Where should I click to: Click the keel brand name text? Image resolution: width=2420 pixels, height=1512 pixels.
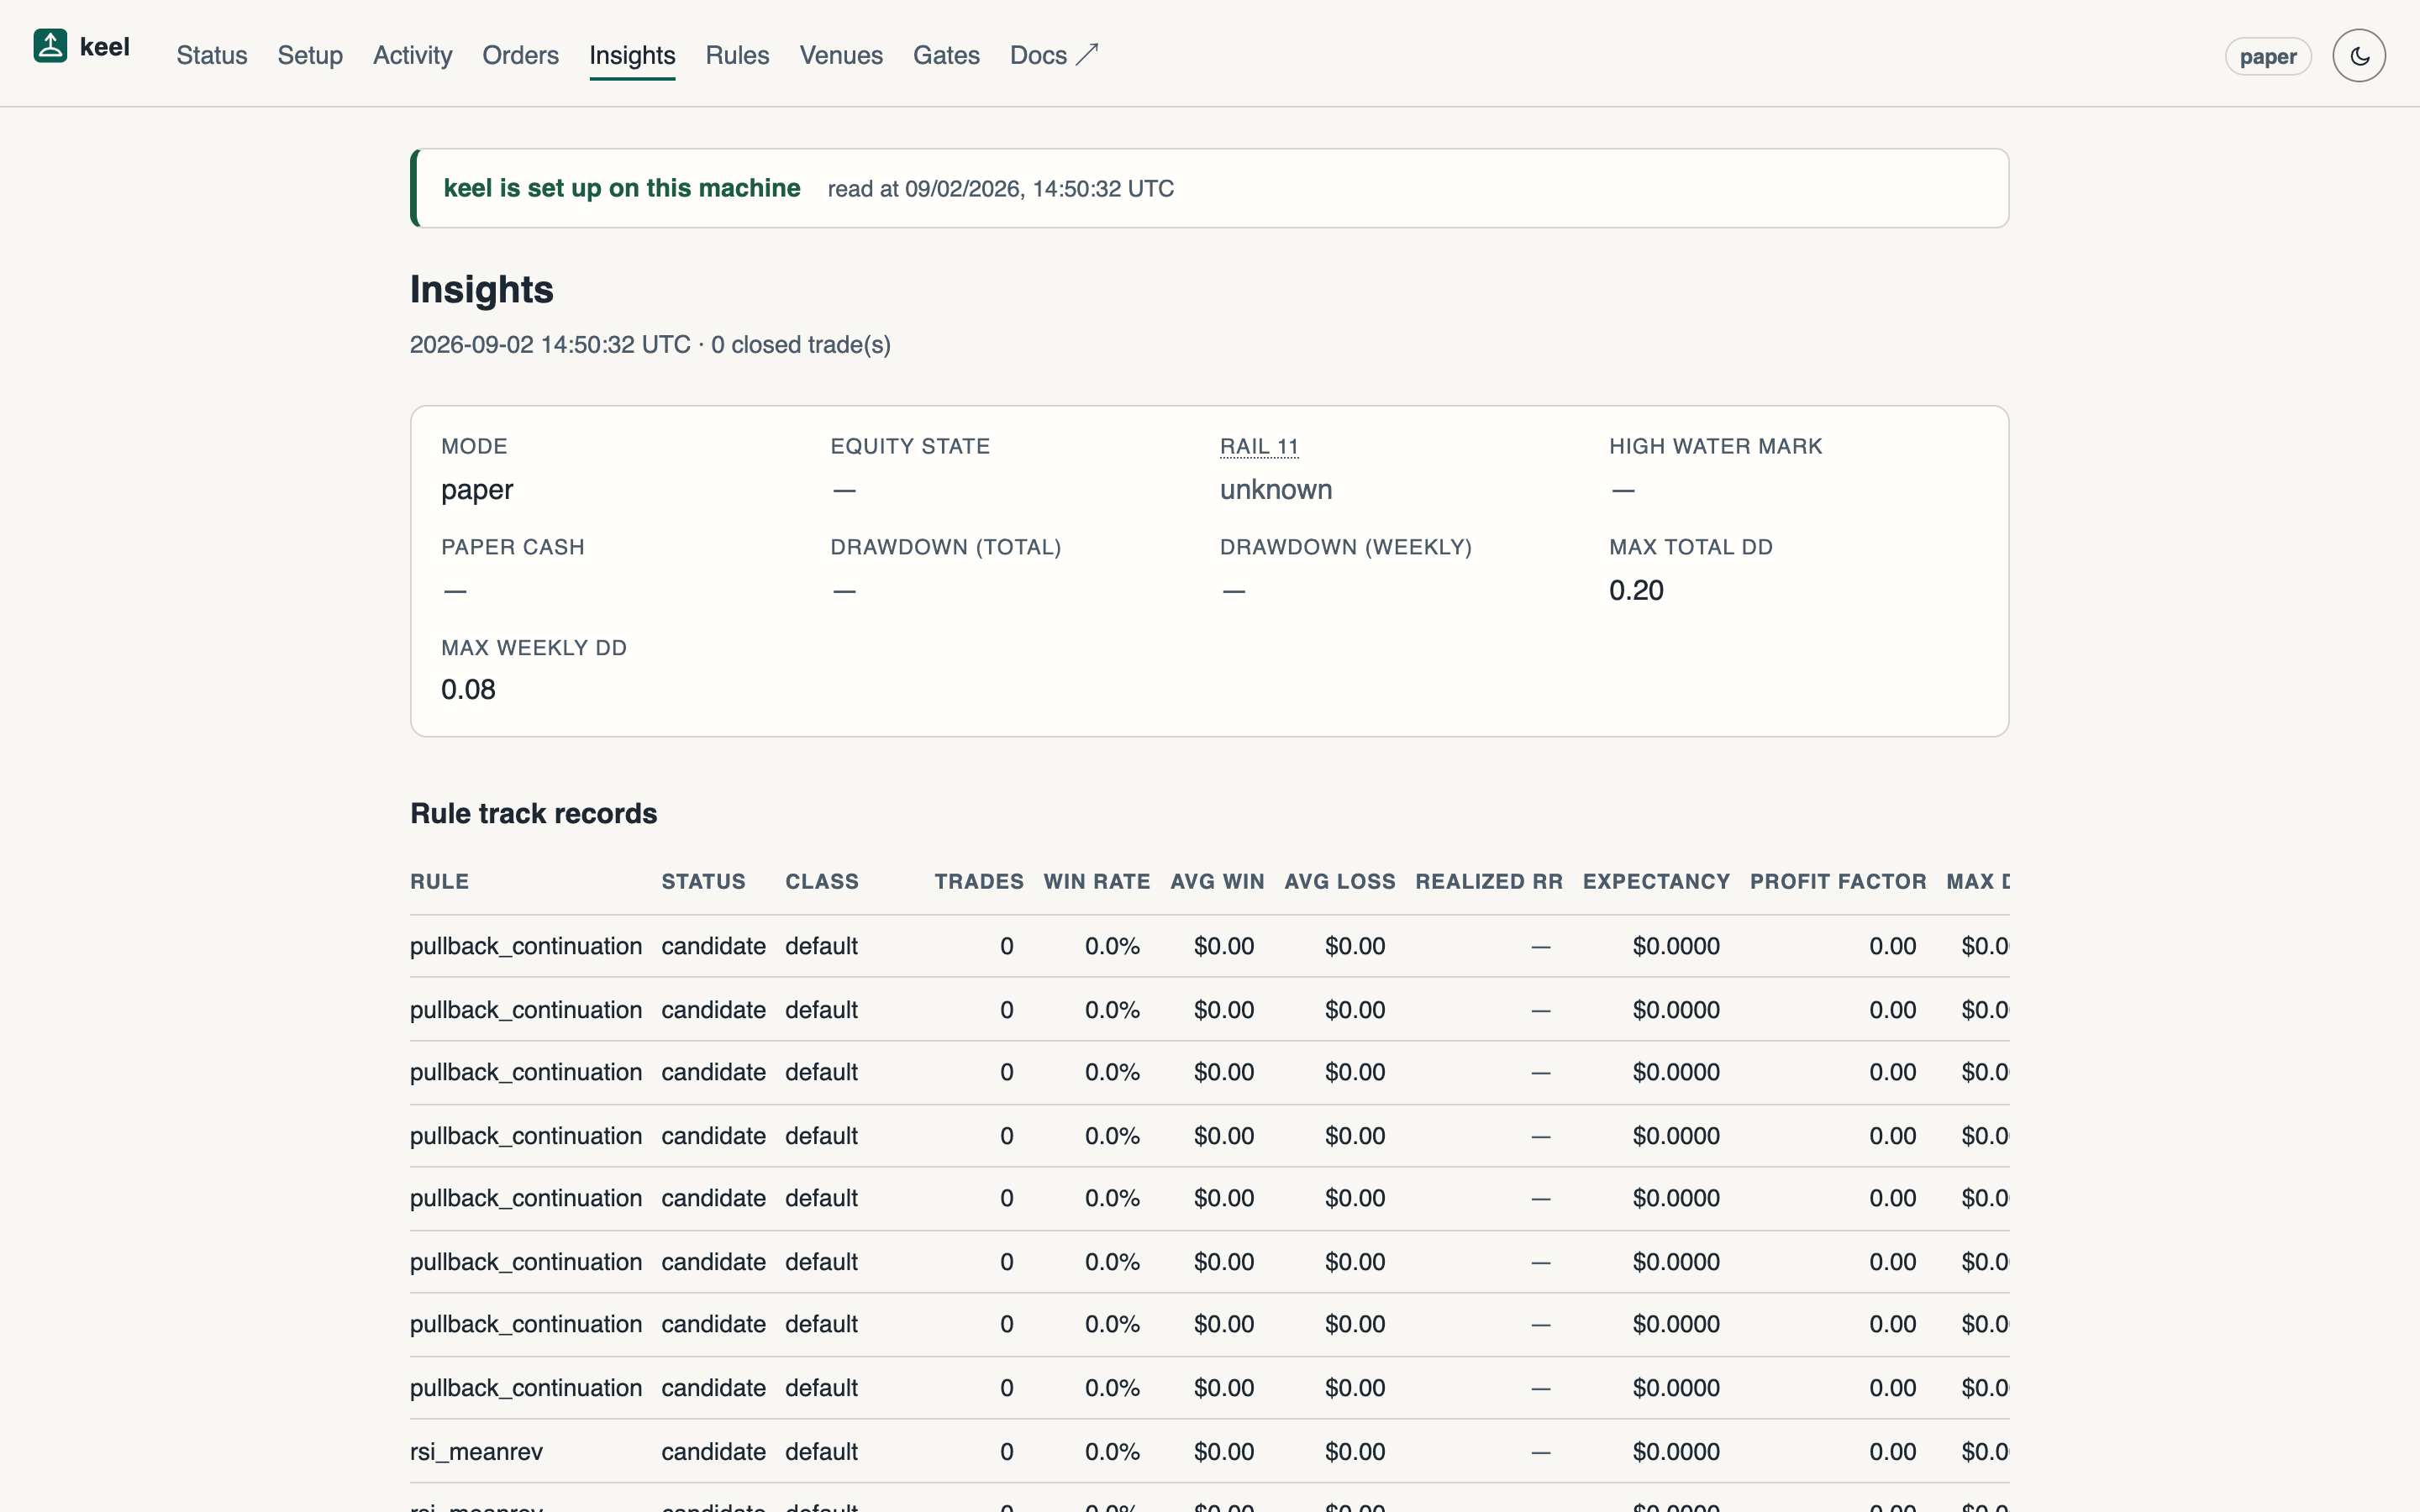pyautogui.click(x=105, y=47)
